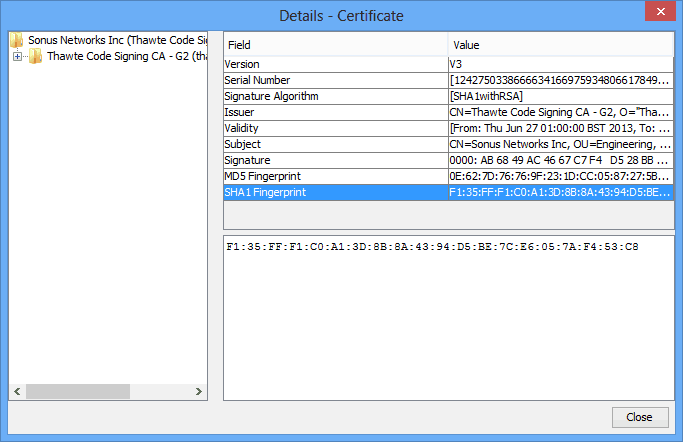Click the Thawte Code Signing CA certificate icon

click(x=36, y=57)
